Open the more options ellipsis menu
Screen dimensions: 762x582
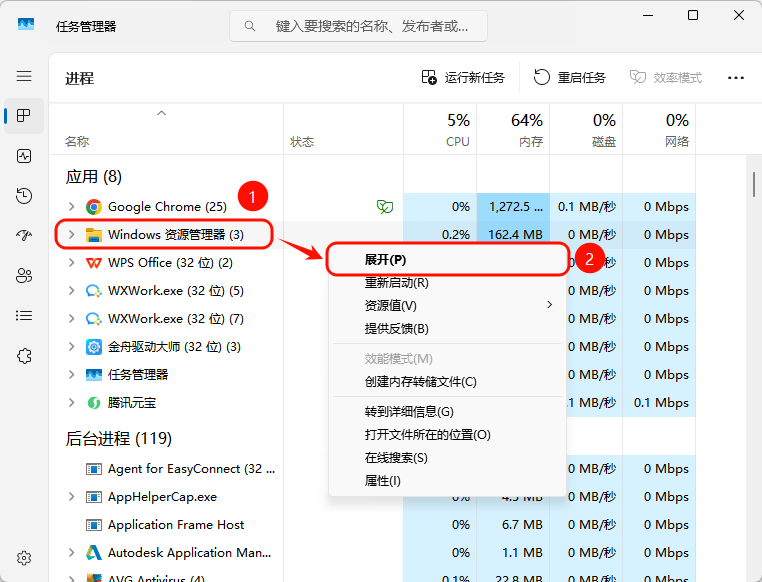(736, 78)
